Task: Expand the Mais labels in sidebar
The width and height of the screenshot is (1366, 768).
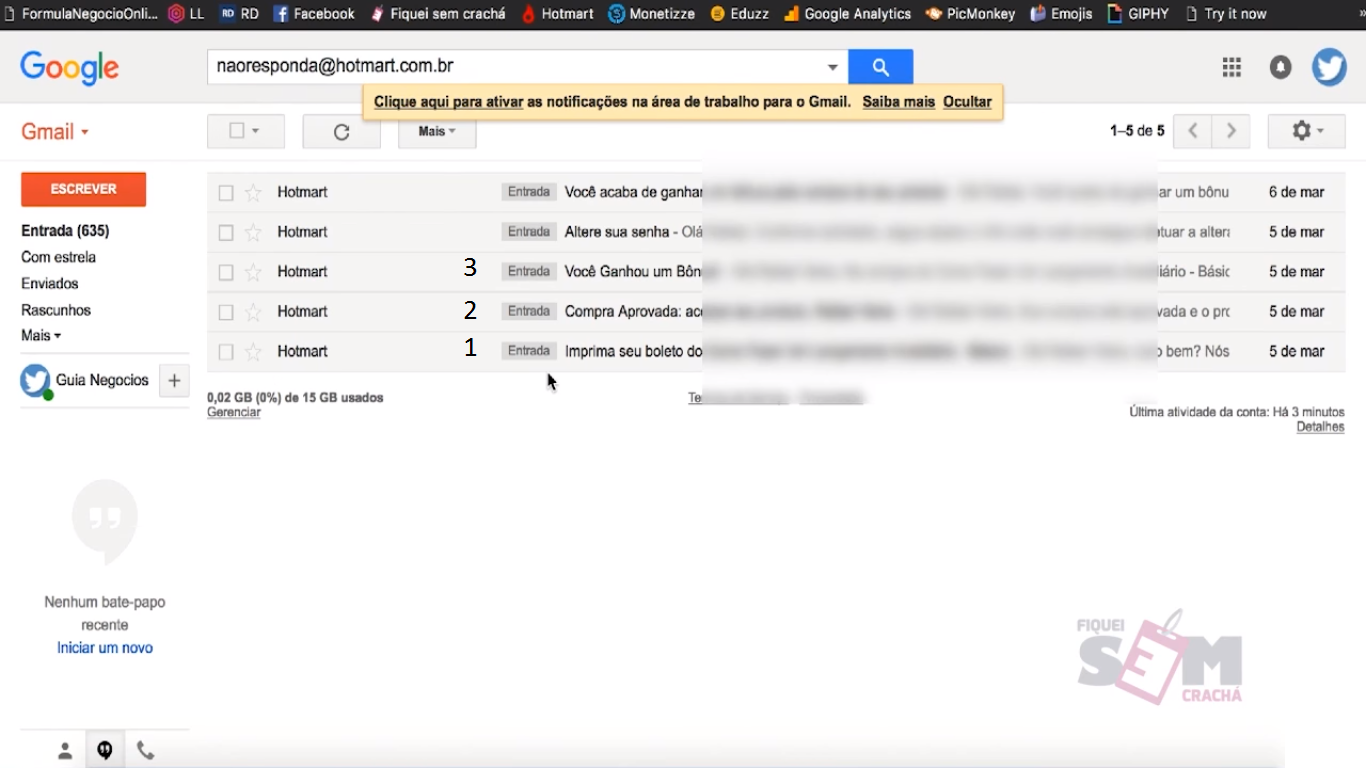Action: 41,336
